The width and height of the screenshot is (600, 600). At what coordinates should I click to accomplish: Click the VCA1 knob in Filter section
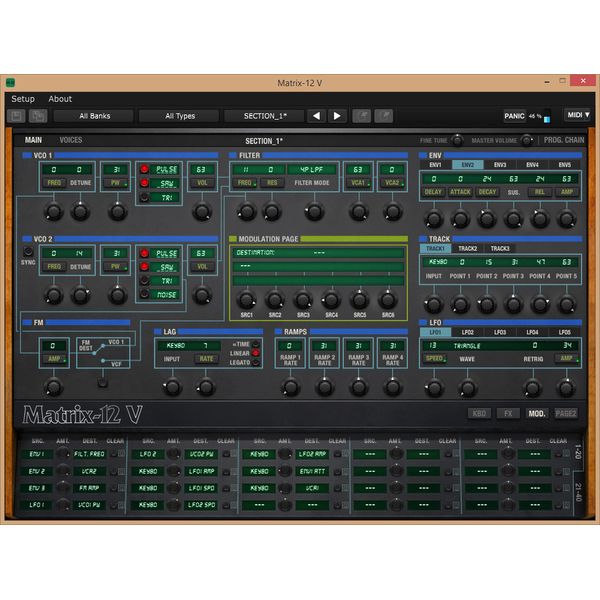tap(359, 212)
